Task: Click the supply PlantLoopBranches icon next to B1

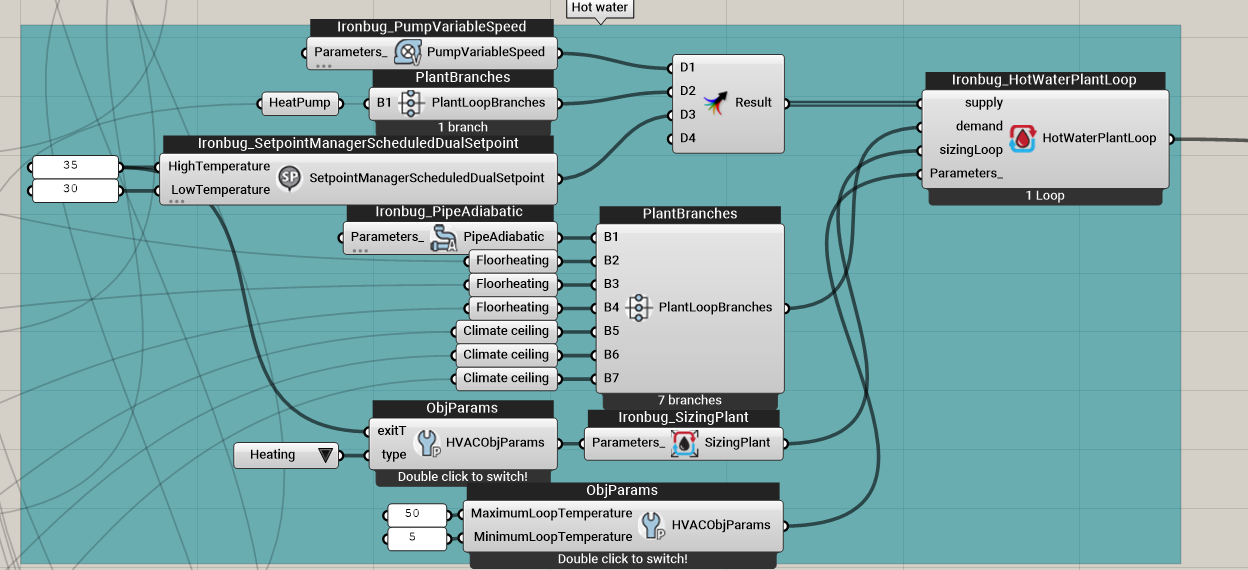Action: (412, 102)
